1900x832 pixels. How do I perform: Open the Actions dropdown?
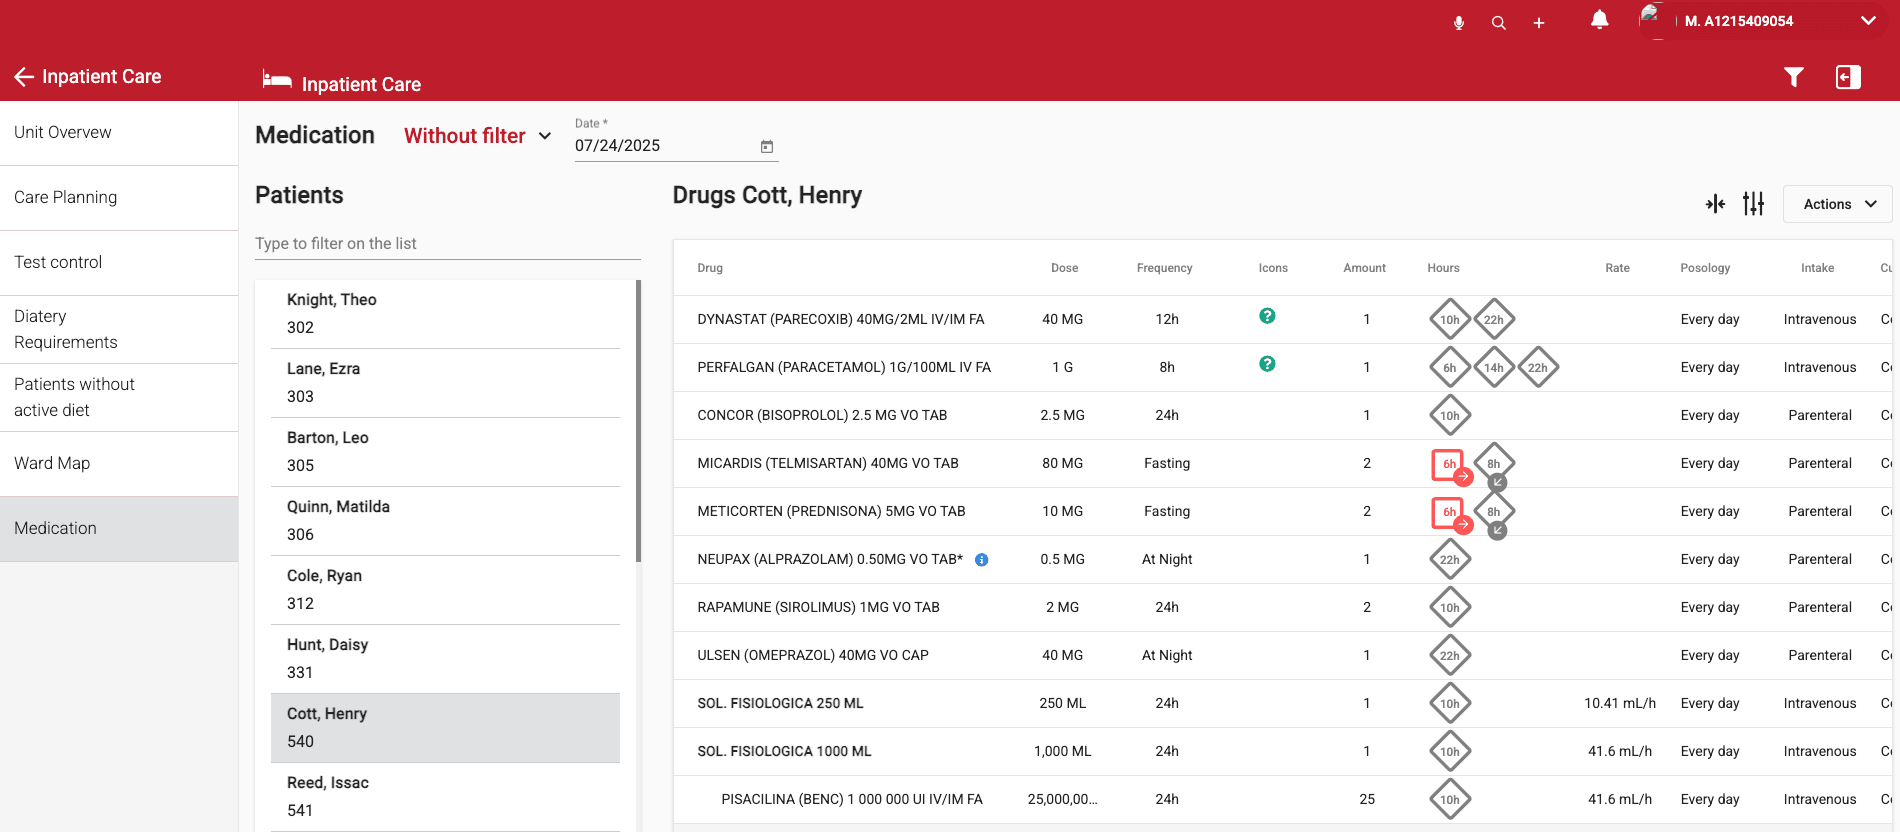pos(1838,204)
